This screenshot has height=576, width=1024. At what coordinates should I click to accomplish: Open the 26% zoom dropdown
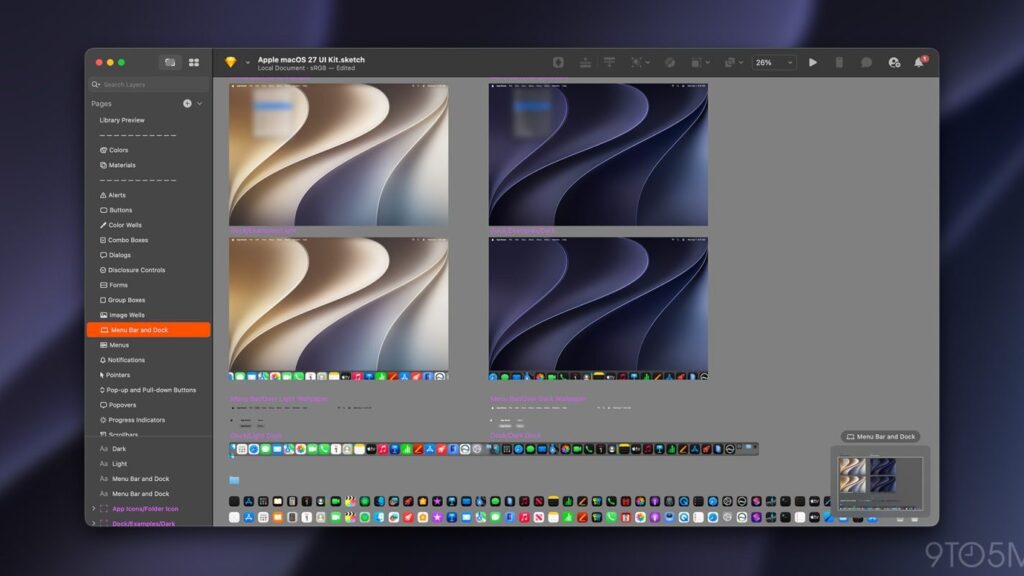pyautogui.click(x=773, y=62)
